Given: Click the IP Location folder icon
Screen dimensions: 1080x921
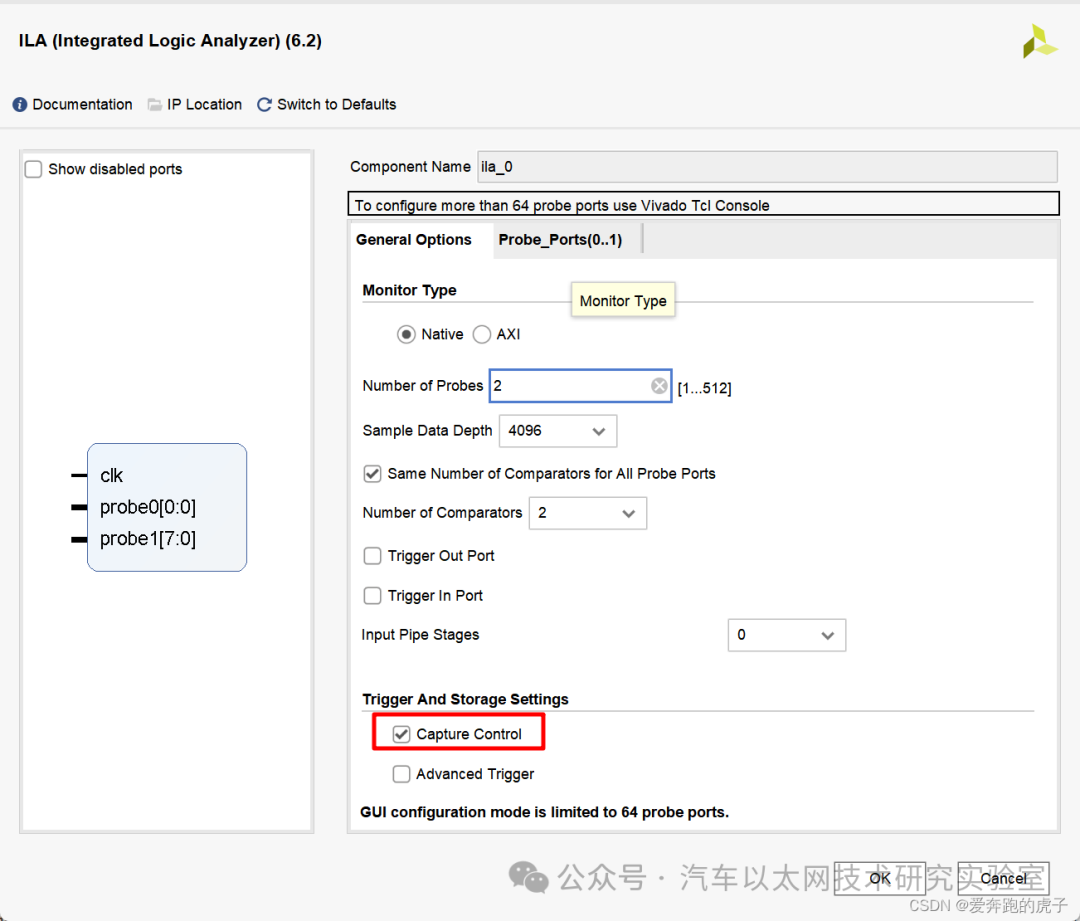Looking at the screenshot, I should (x=155, y=105).
